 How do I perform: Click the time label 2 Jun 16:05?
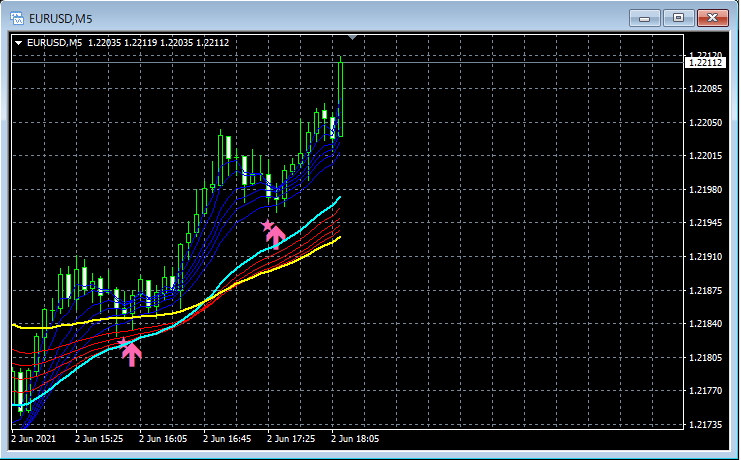163,439
